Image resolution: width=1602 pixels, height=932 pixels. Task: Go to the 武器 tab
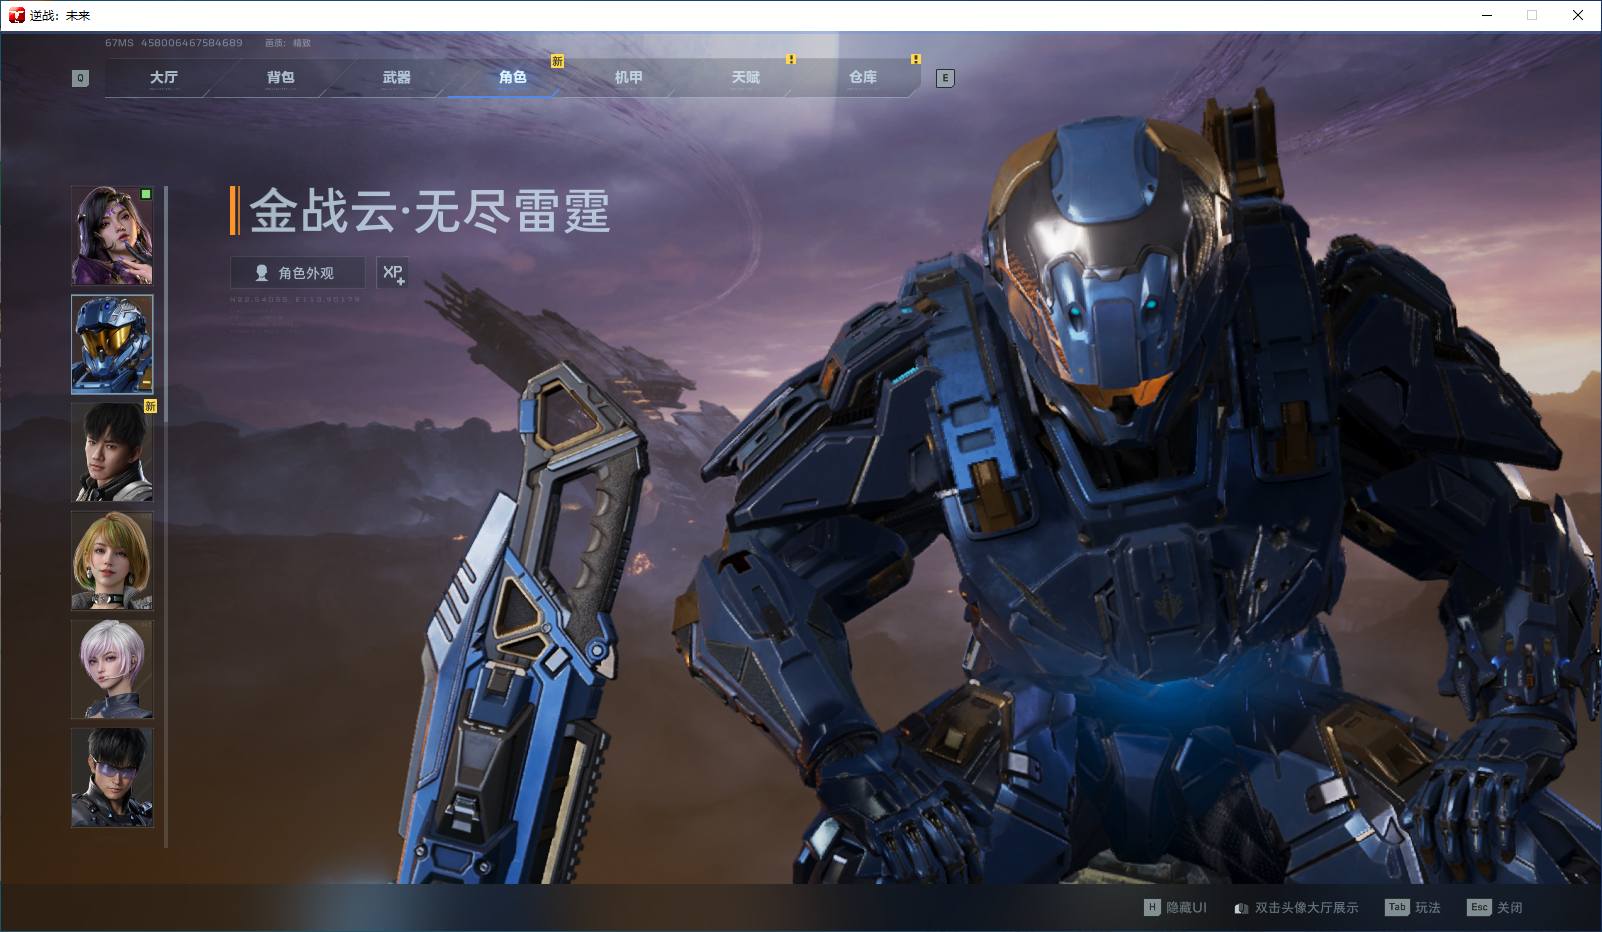(396, 77)
